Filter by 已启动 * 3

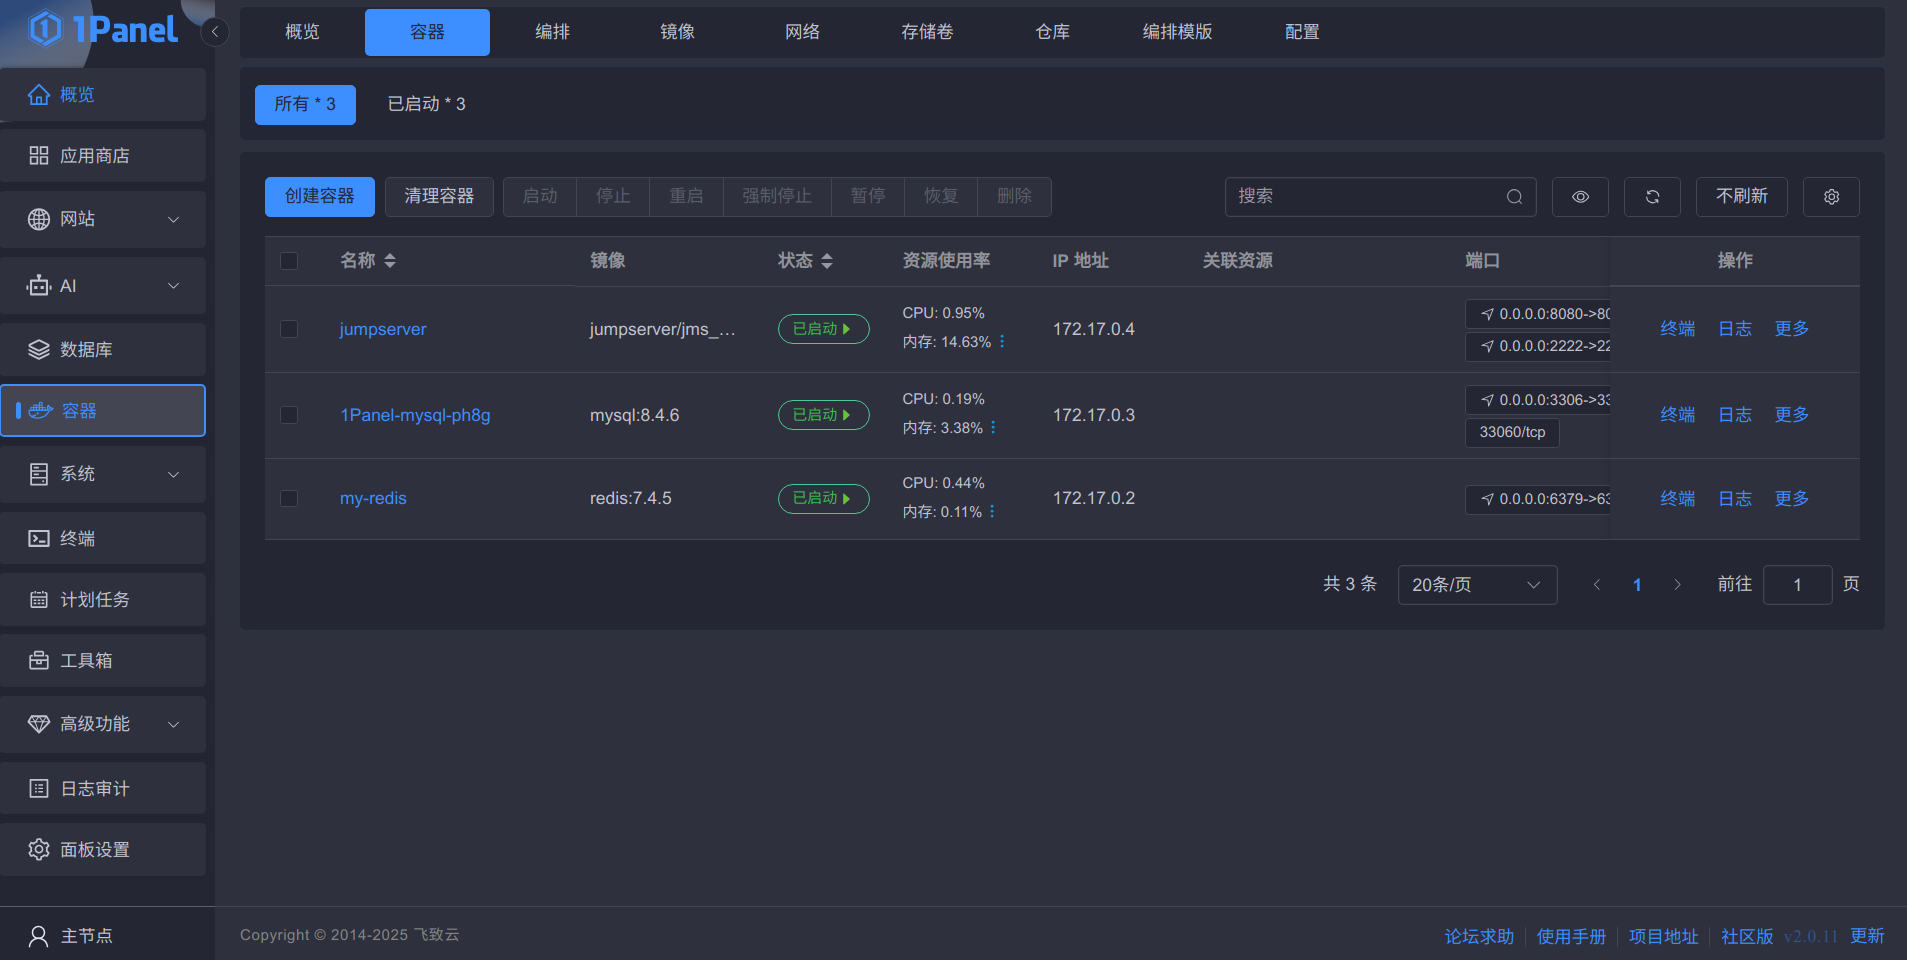click(426, 104)
